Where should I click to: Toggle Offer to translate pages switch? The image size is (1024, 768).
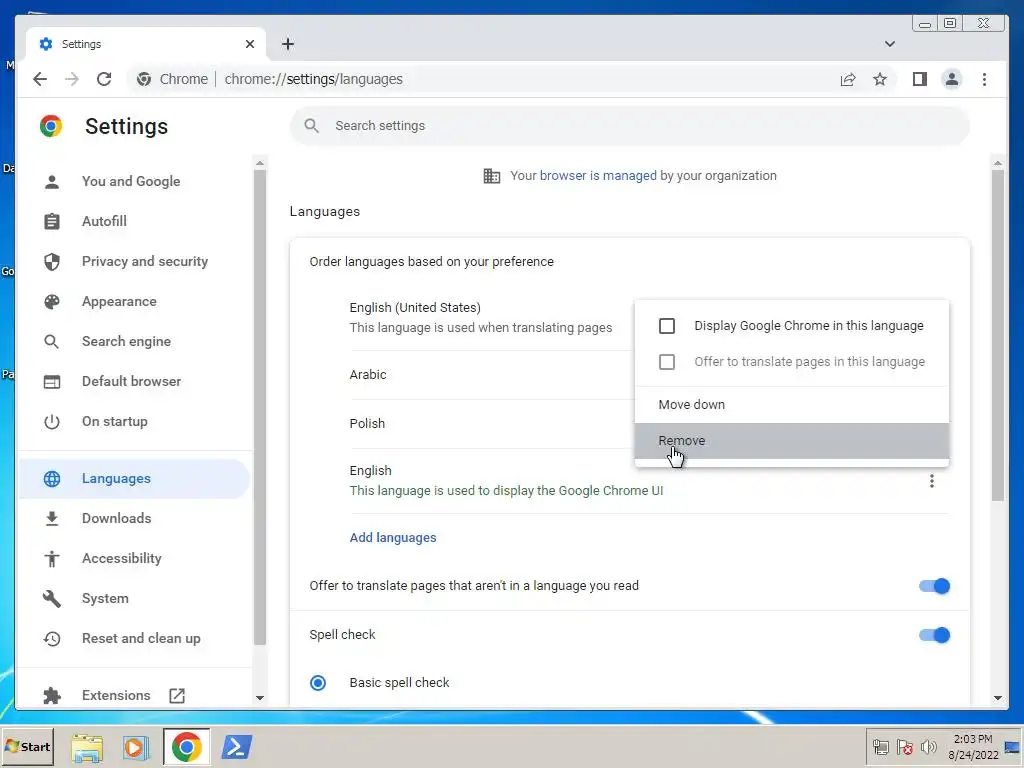pos(934,586)
